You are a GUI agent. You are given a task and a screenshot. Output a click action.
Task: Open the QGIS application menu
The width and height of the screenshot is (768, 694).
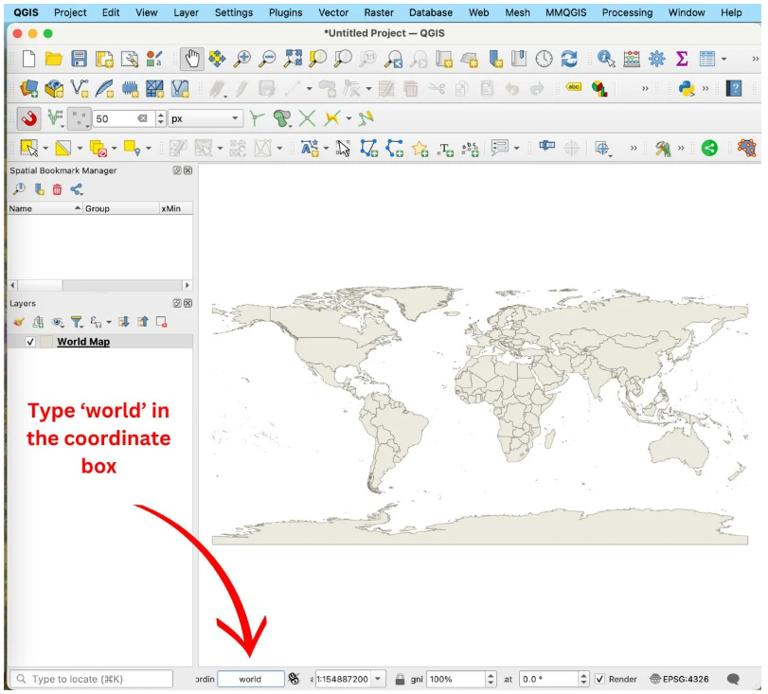(25, 12)
